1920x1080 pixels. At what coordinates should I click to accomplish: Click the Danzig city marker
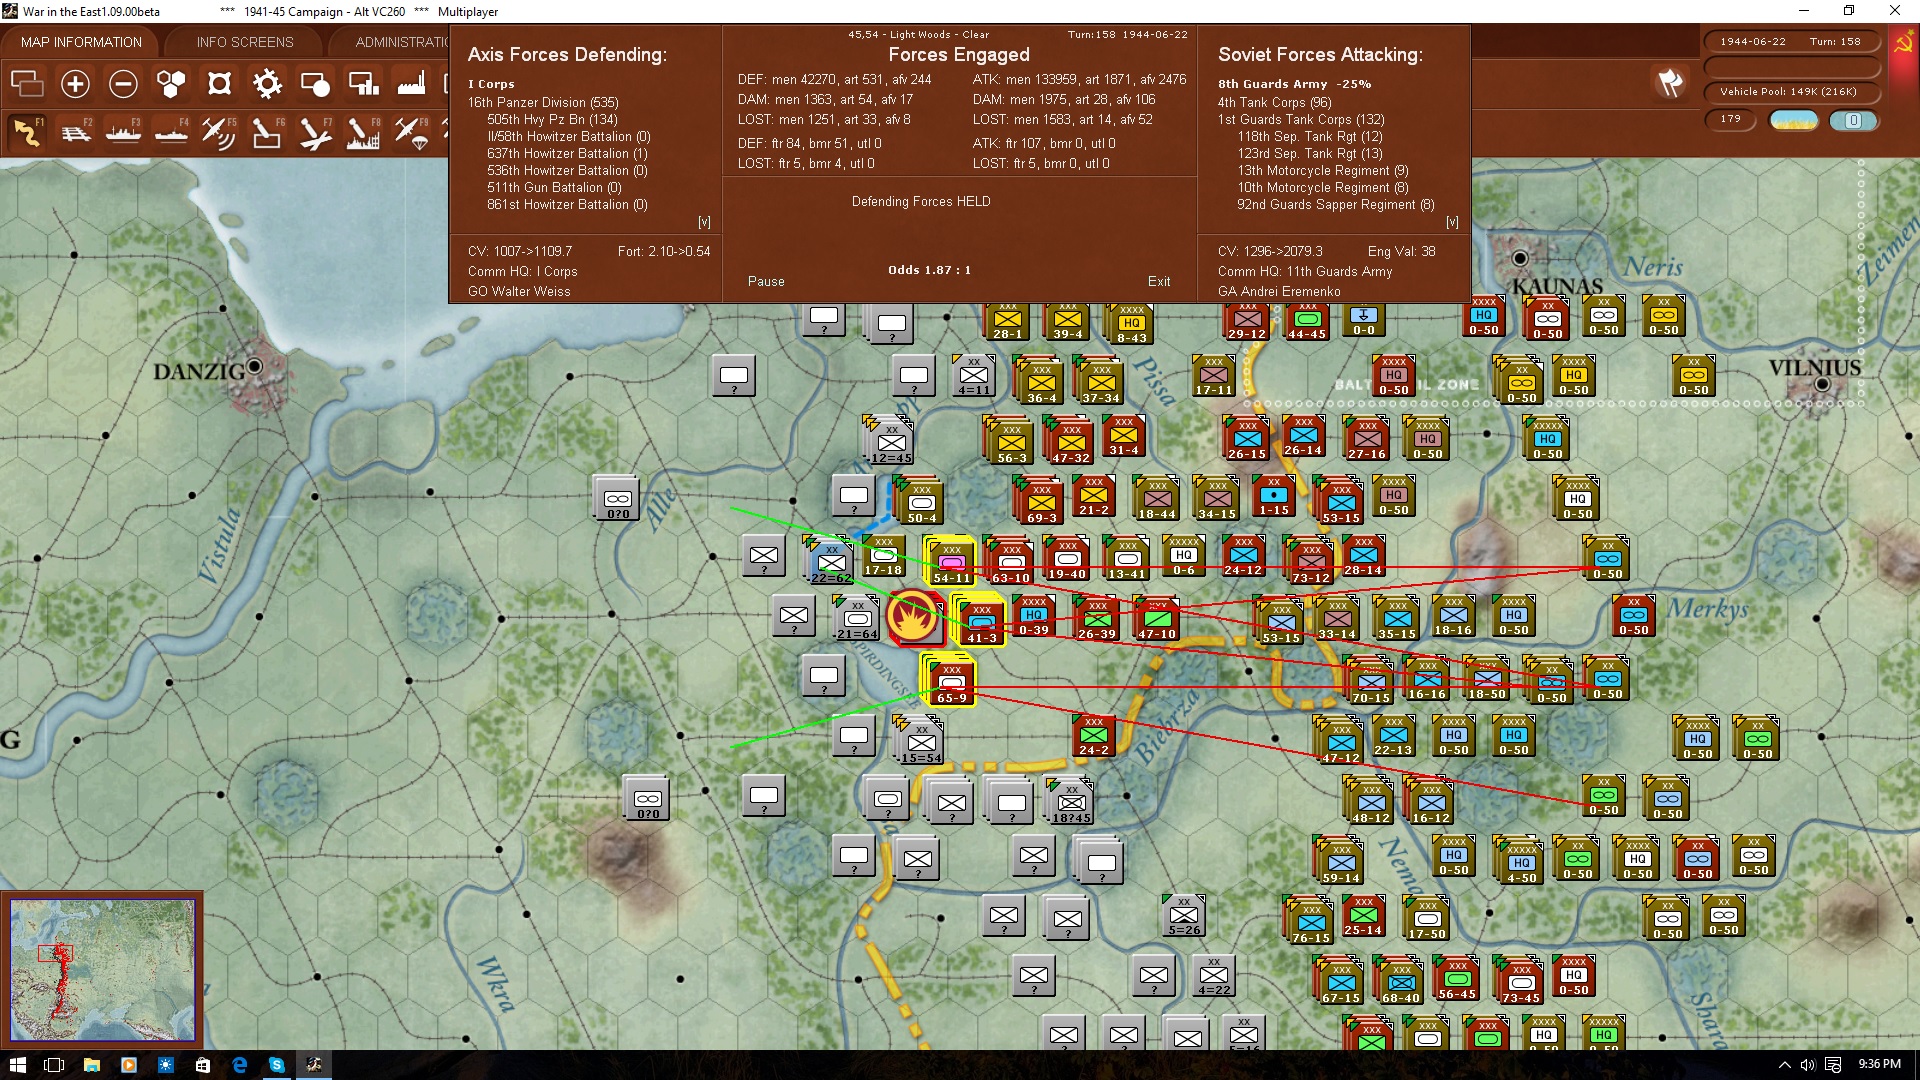tap(255, 366)
